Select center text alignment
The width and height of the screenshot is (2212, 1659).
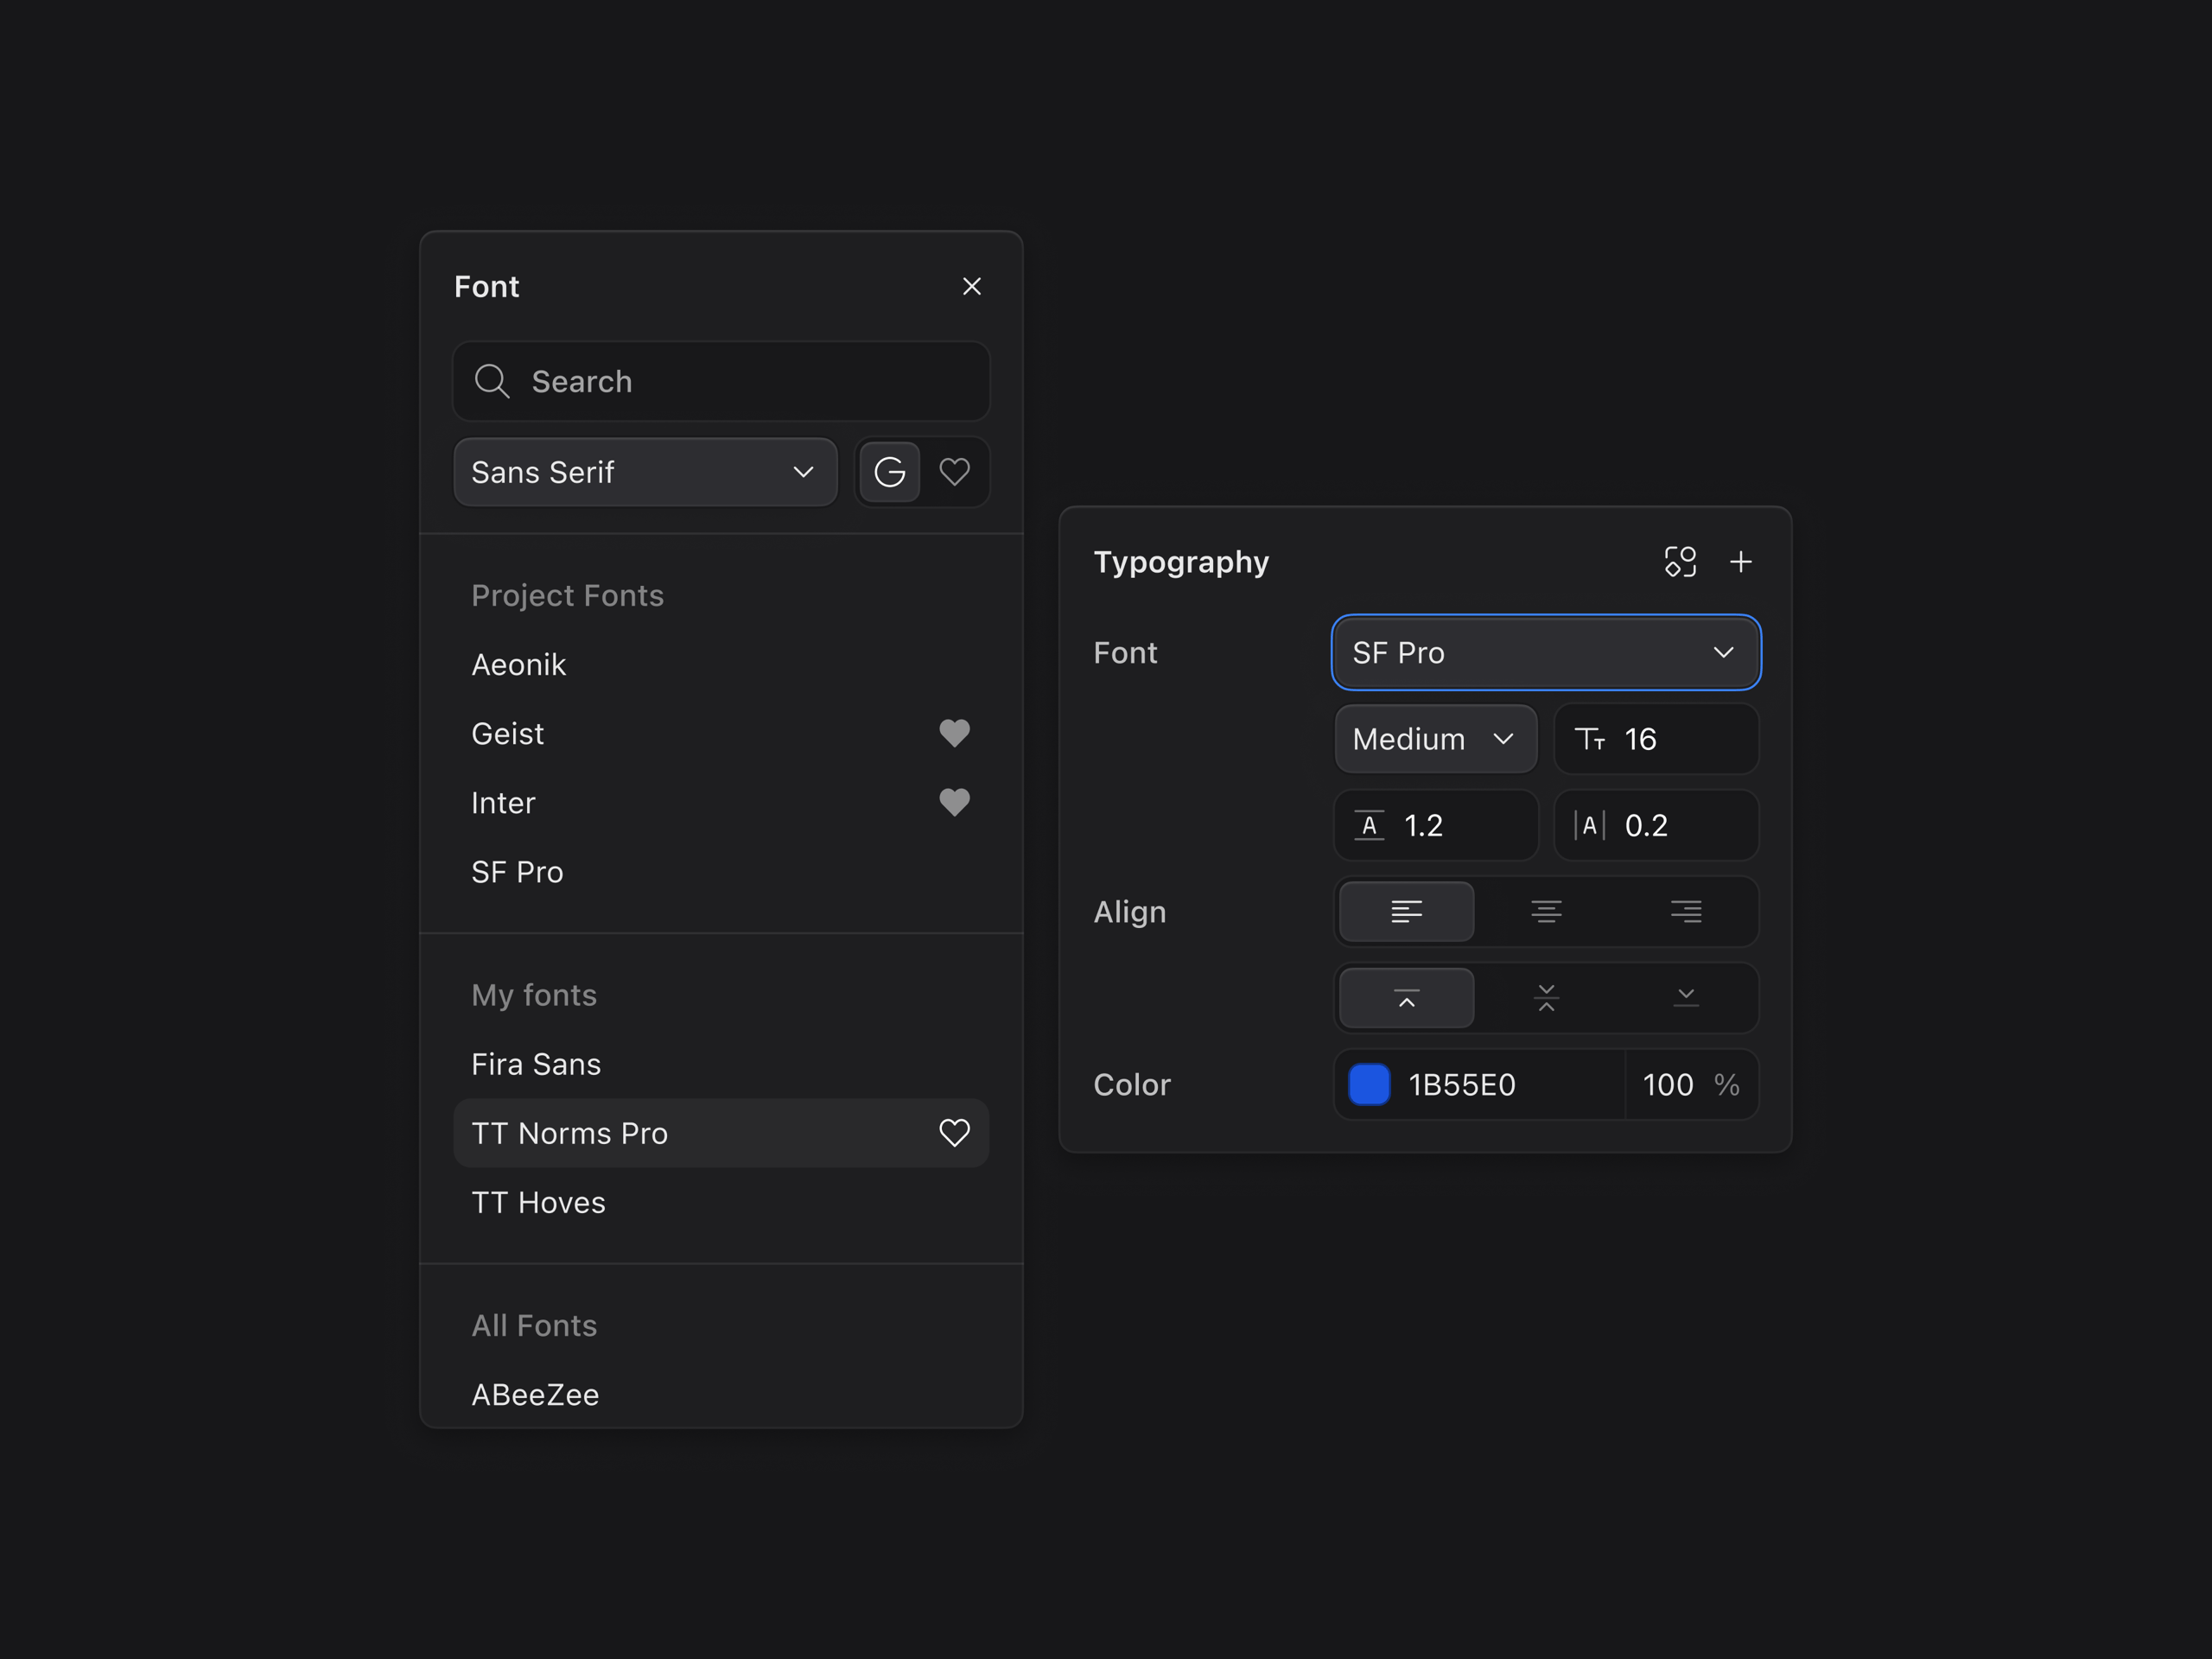click(x=1546, y=911)
